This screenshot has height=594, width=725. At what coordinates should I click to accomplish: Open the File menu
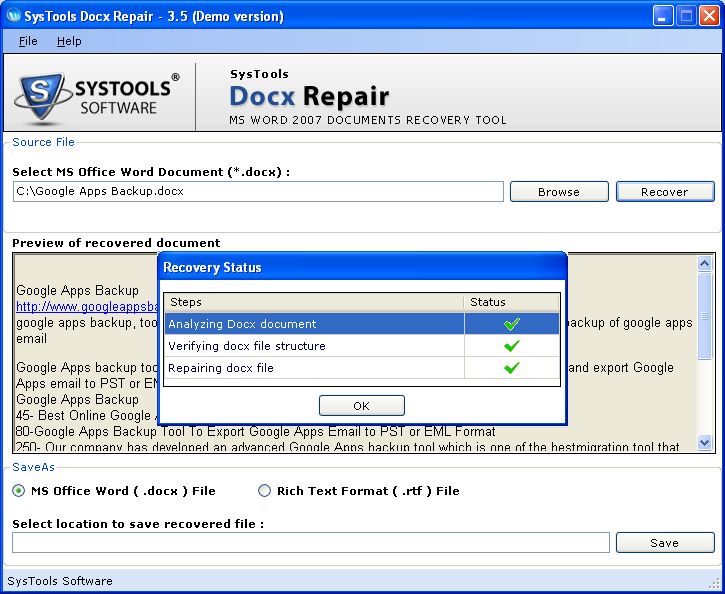28,41
